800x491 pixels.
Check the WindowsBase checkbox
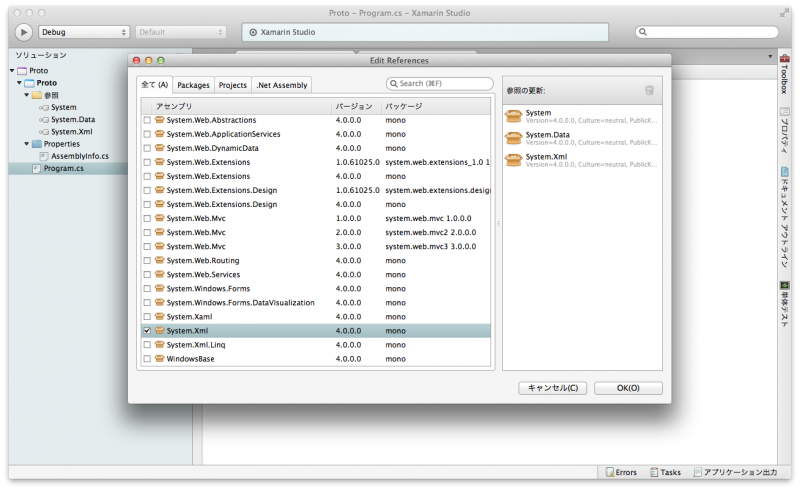coord(147,359)
